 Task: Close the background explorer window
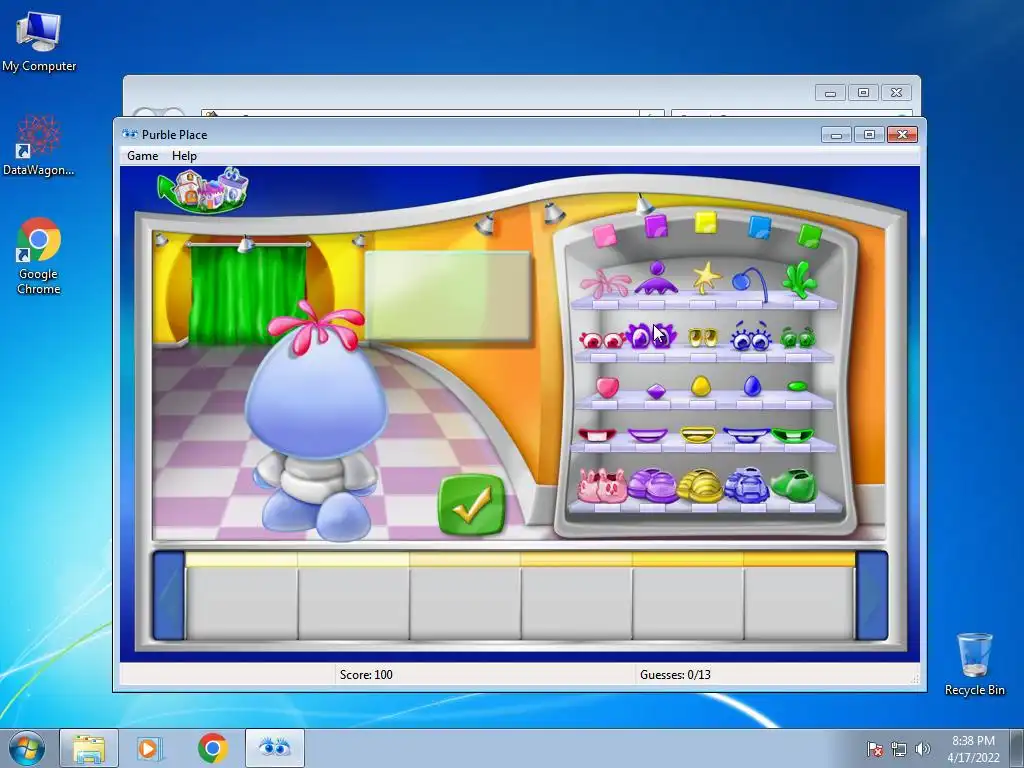tap(896, 93)
